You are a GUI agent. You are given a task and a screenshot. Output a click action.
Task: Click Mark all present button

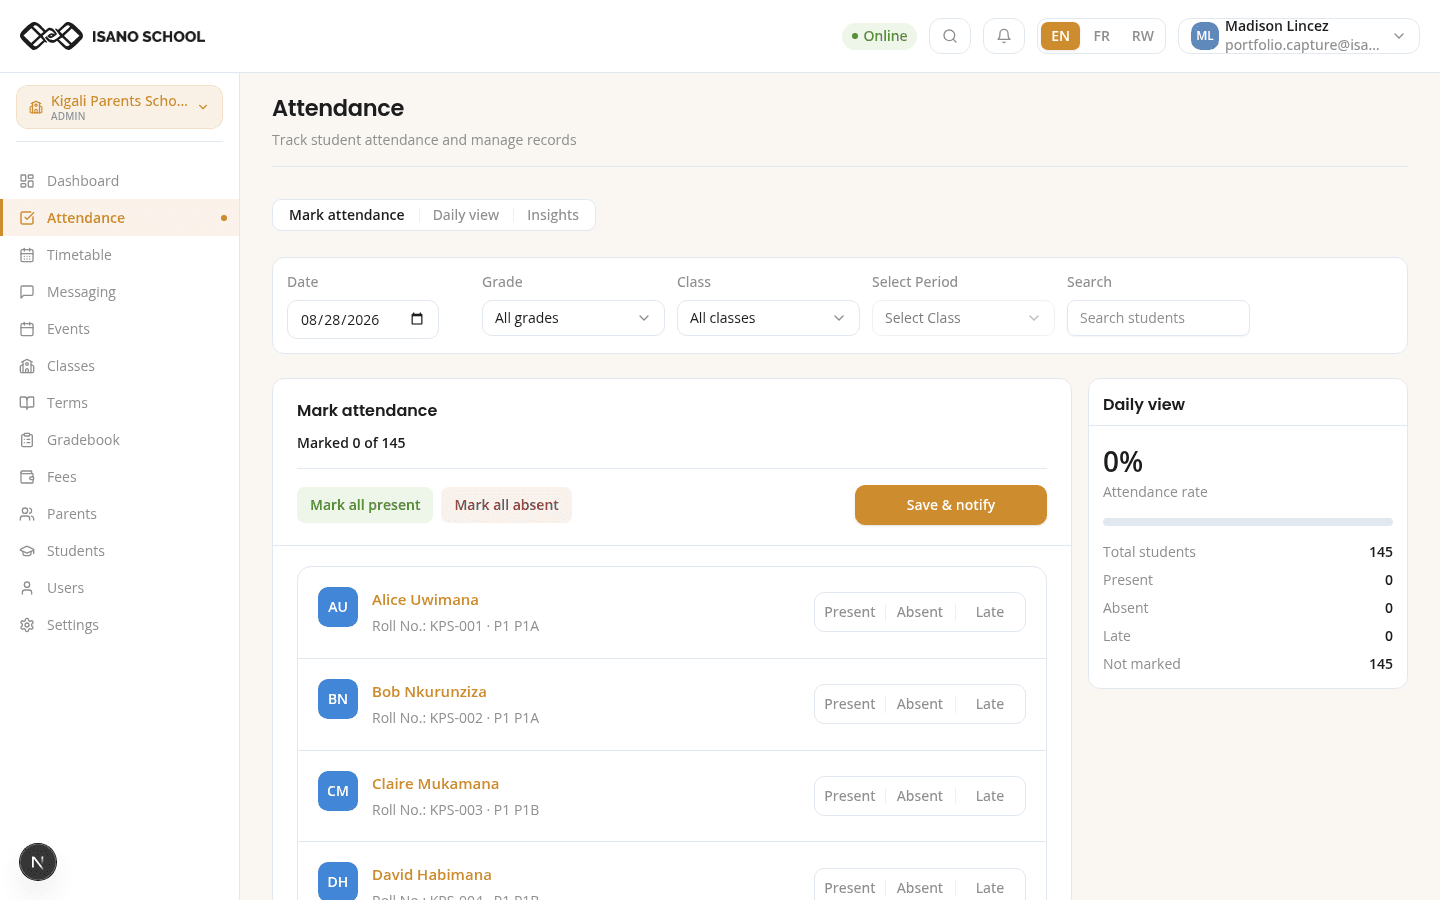click(x=365, y=505)
